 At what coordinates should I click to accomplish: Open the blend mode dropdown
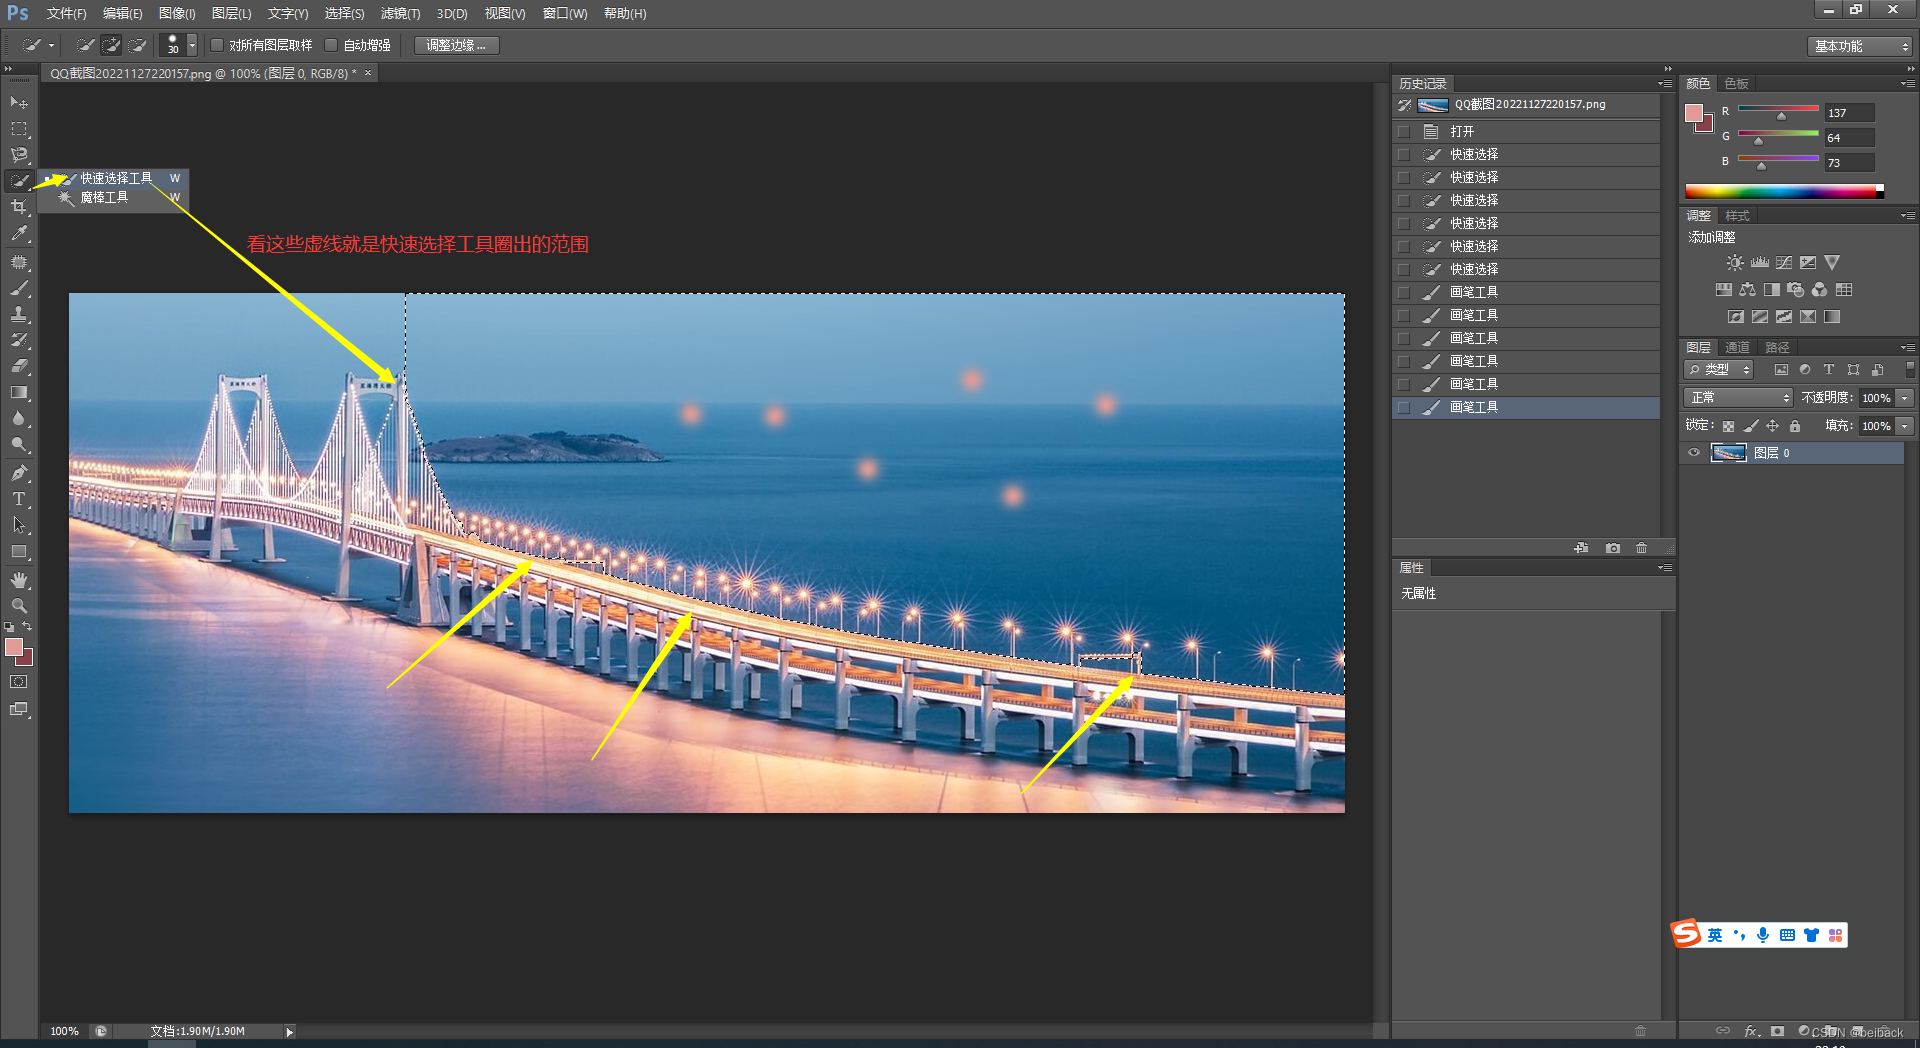[x=1738, y=398]
